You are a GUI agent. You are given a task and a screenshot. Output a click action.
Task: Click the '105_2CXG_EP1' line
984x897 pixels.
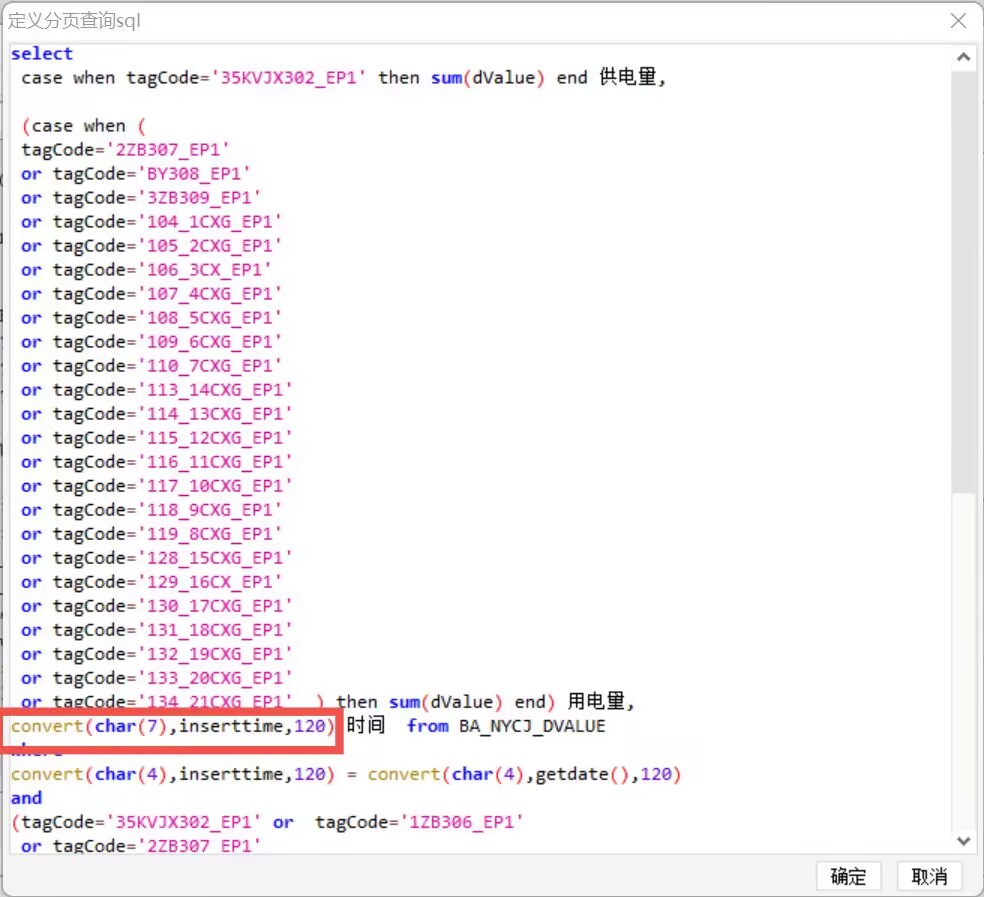(151, 246)
